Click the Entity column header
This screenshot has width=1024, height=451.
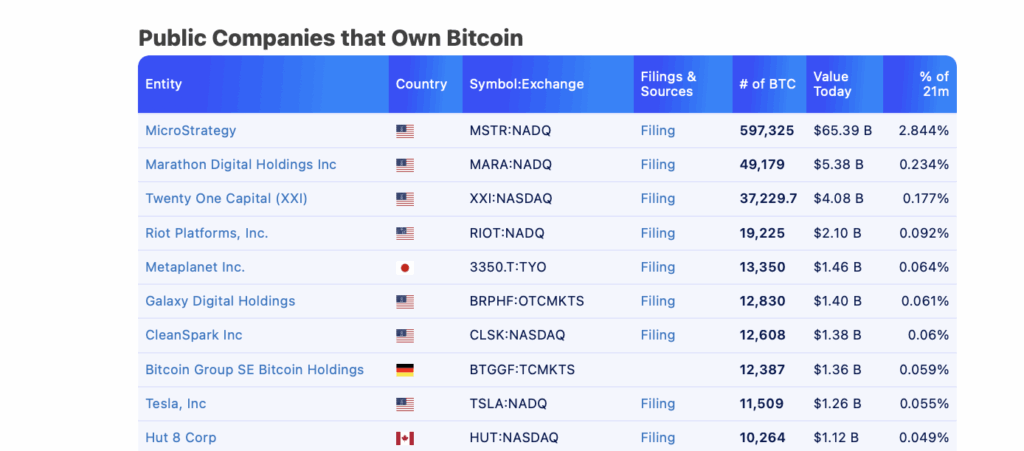pos(163,84)
